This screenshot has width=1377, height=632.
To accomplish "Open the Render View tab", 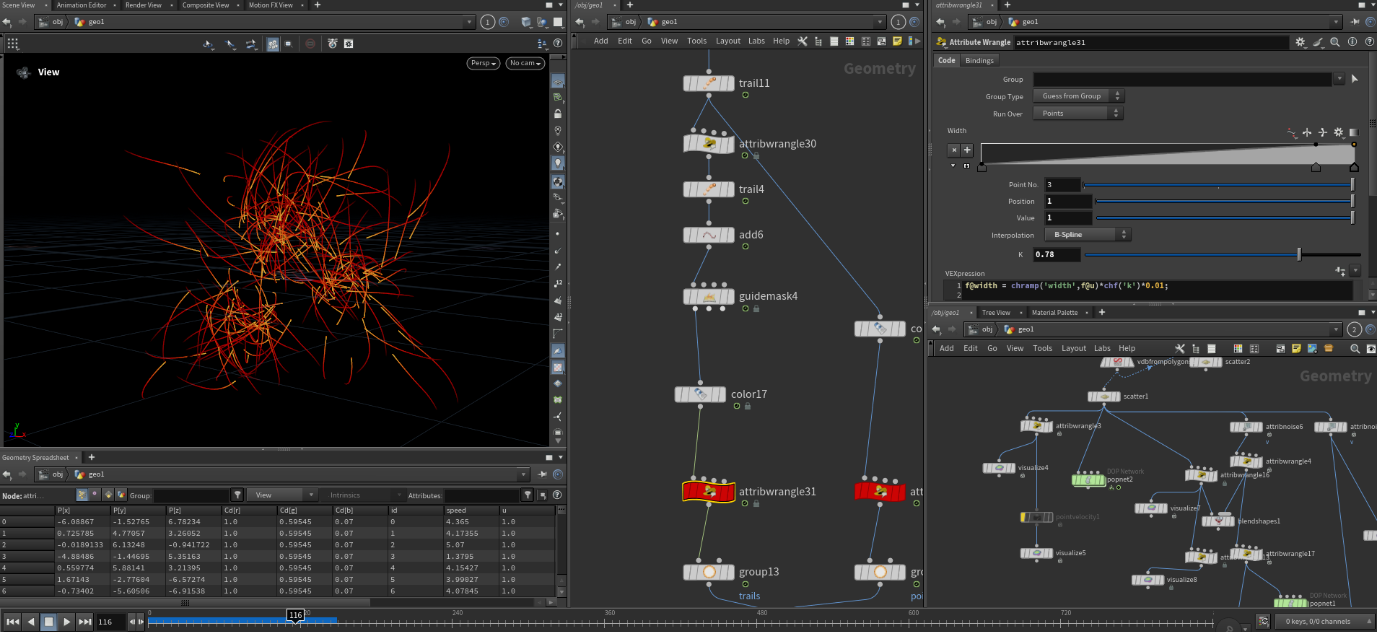I will click(x=143, y=5).
